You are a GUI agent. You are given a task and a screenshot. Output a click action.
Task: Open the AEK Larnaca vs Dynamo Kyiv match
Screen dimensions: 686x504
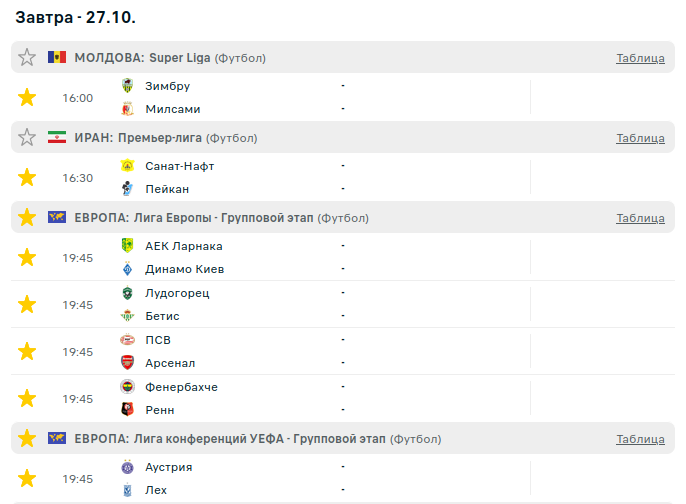coord(300,257)
